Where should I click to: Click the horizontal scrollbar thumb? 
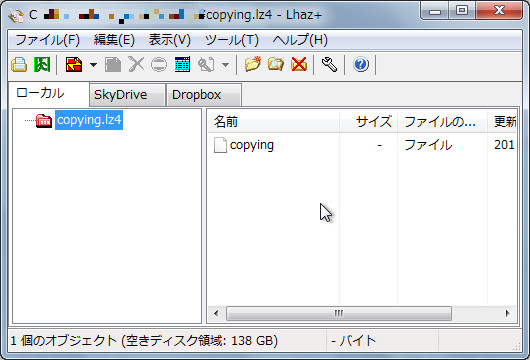point(339,313)
